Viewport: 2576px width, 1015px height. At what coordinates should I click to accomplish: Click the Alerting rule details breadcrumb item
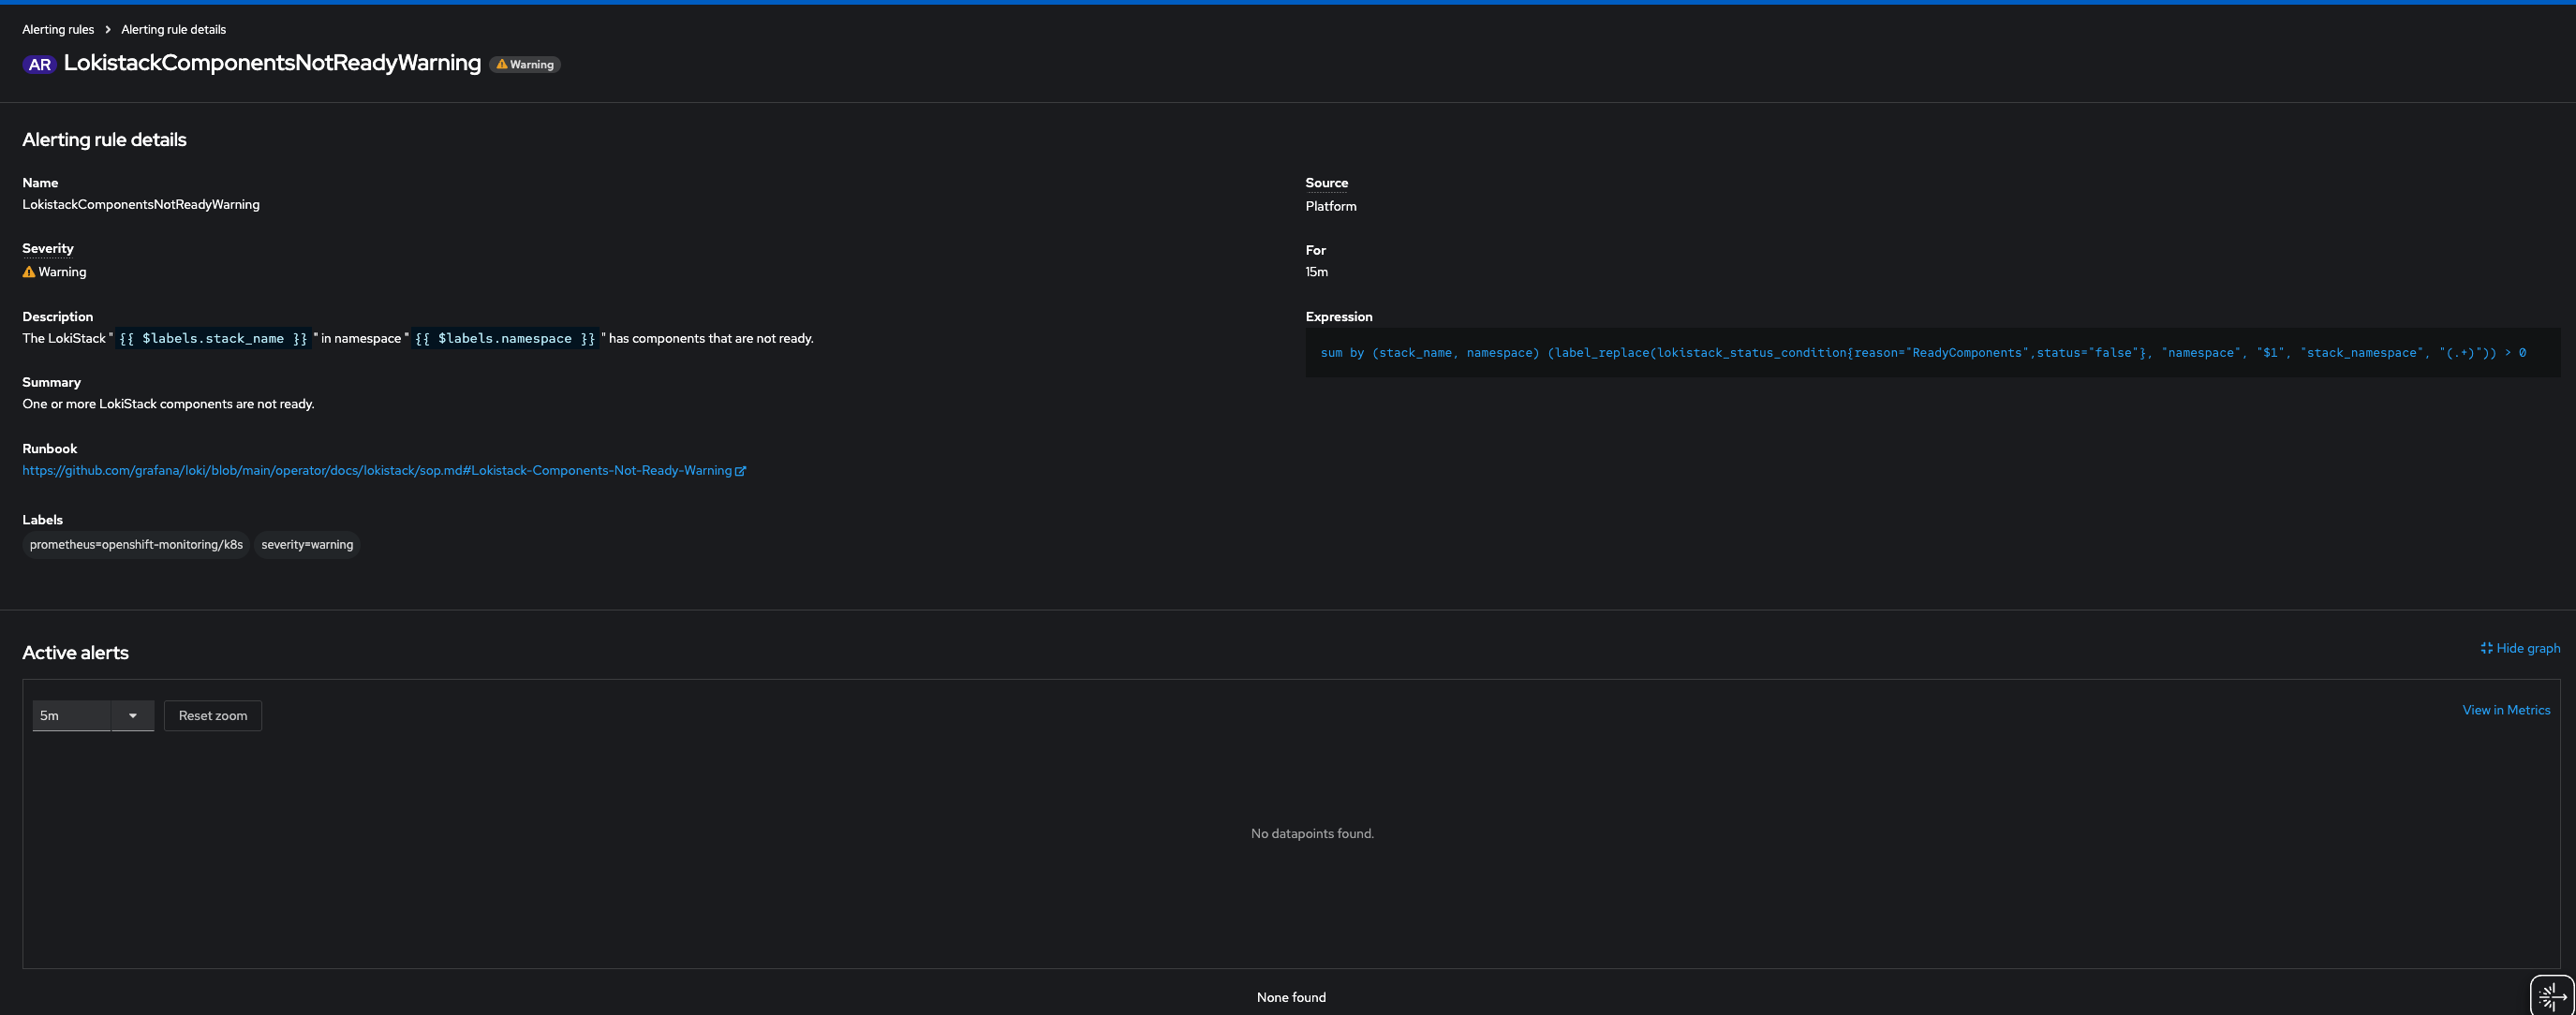[173, 30]
